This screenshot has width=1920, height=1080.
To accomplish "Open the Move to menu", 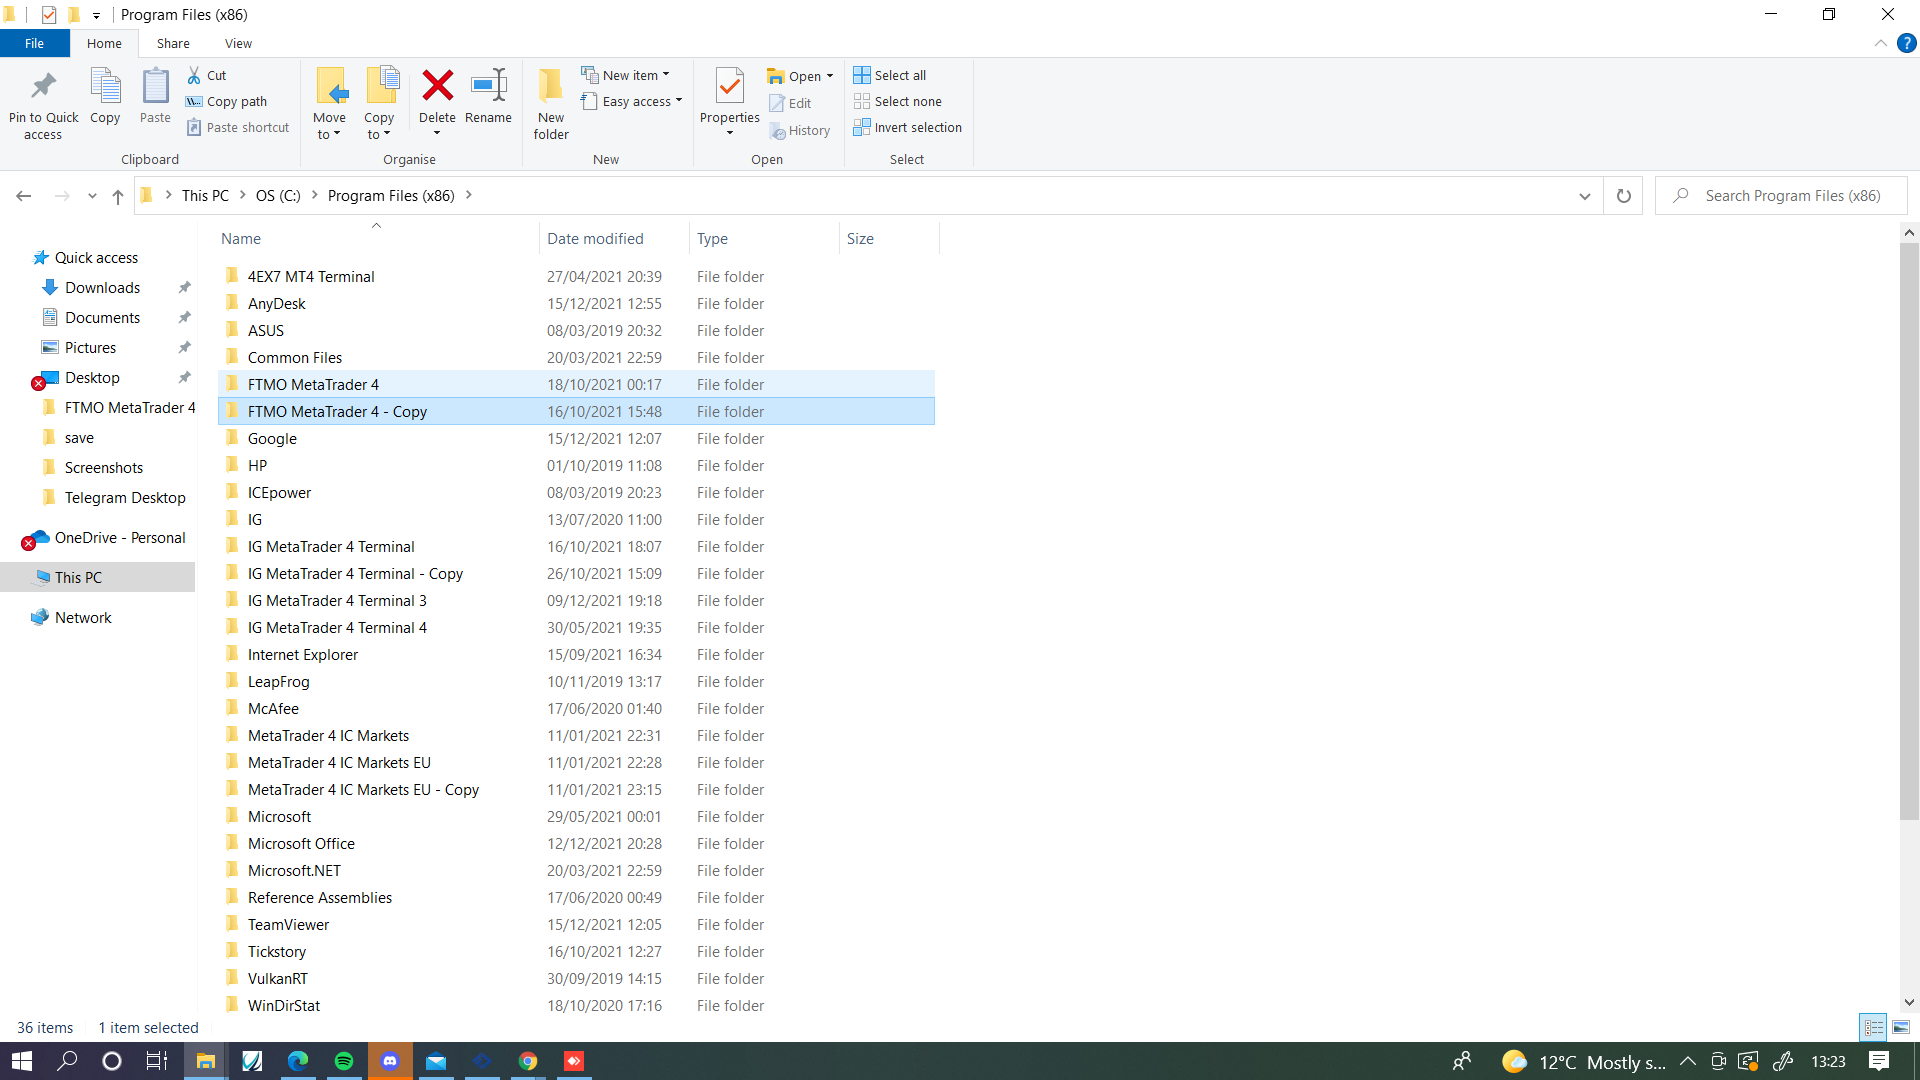I will pyautogui.click(x=329, y=104).
